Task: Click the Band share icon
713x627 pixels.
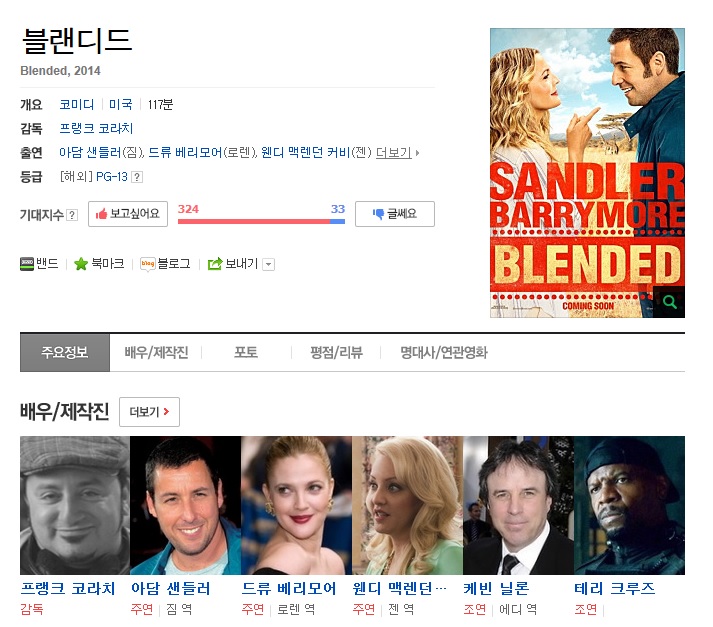Action: pos(27,264)
